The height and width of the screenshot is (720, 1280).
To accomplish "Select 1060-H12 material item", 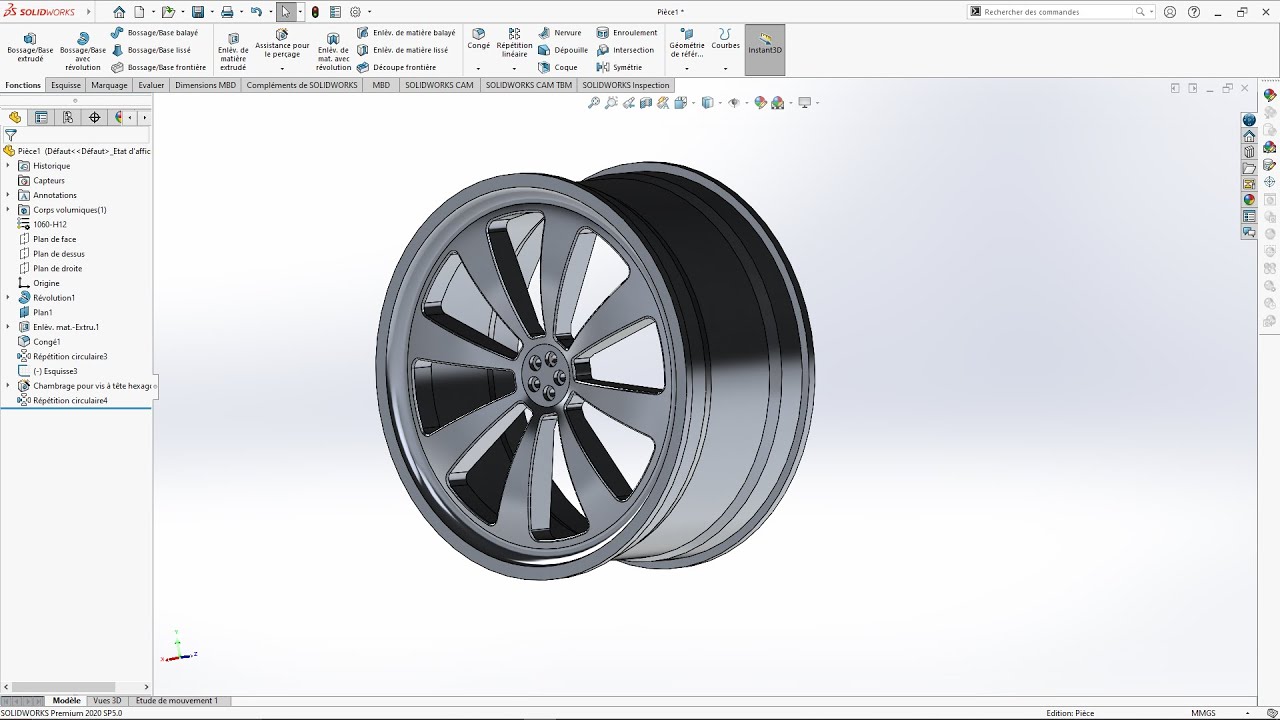I will point(49,225).
